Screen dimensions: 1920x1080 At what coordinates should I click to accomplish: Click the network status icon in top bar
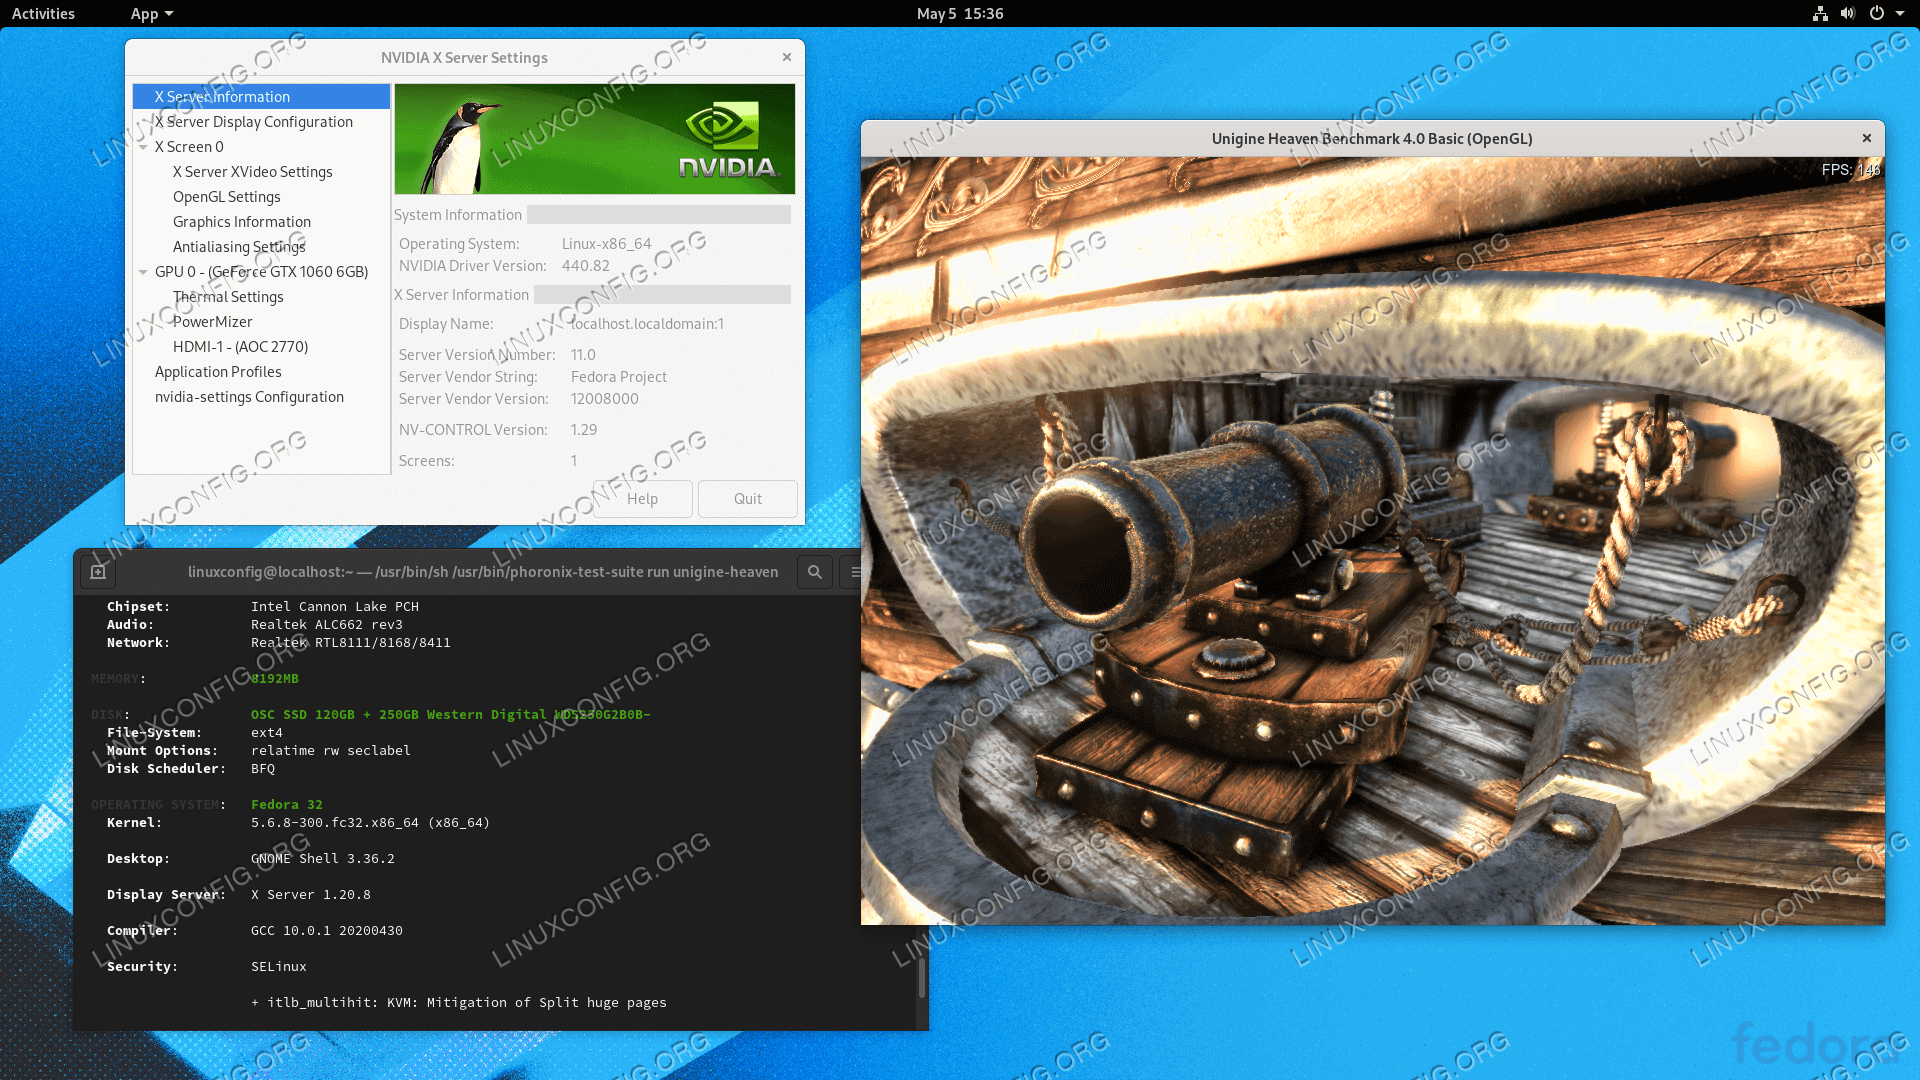tap(1820, 14)
